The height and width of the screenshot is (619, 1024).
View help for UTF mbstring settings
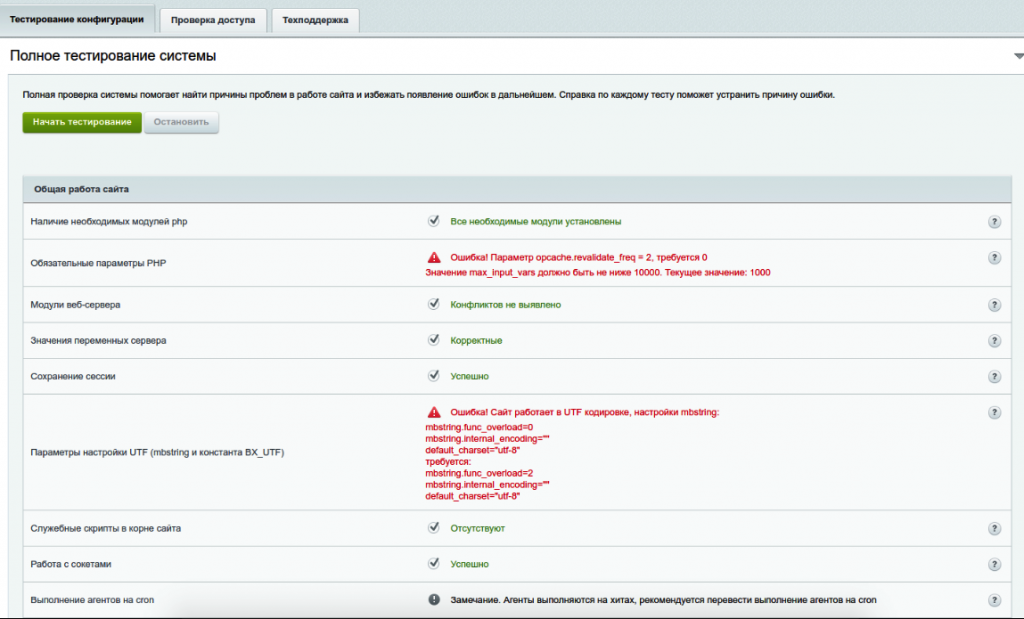[x=994, y=413]
